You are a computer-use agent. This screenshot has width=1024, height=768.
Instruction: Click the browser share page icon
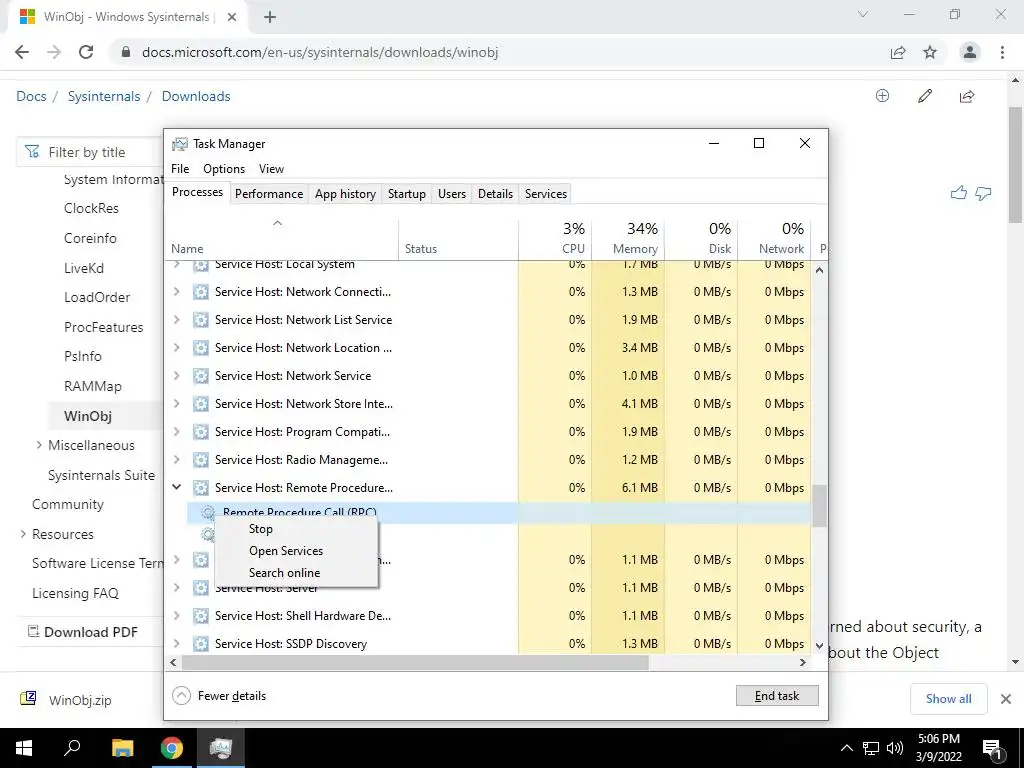(x=898, y=52)
